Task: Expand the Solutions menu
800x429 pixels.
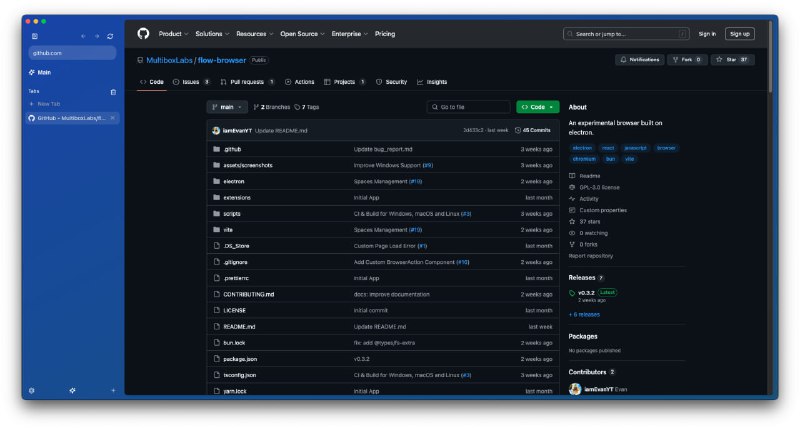Action: point(212,34)
